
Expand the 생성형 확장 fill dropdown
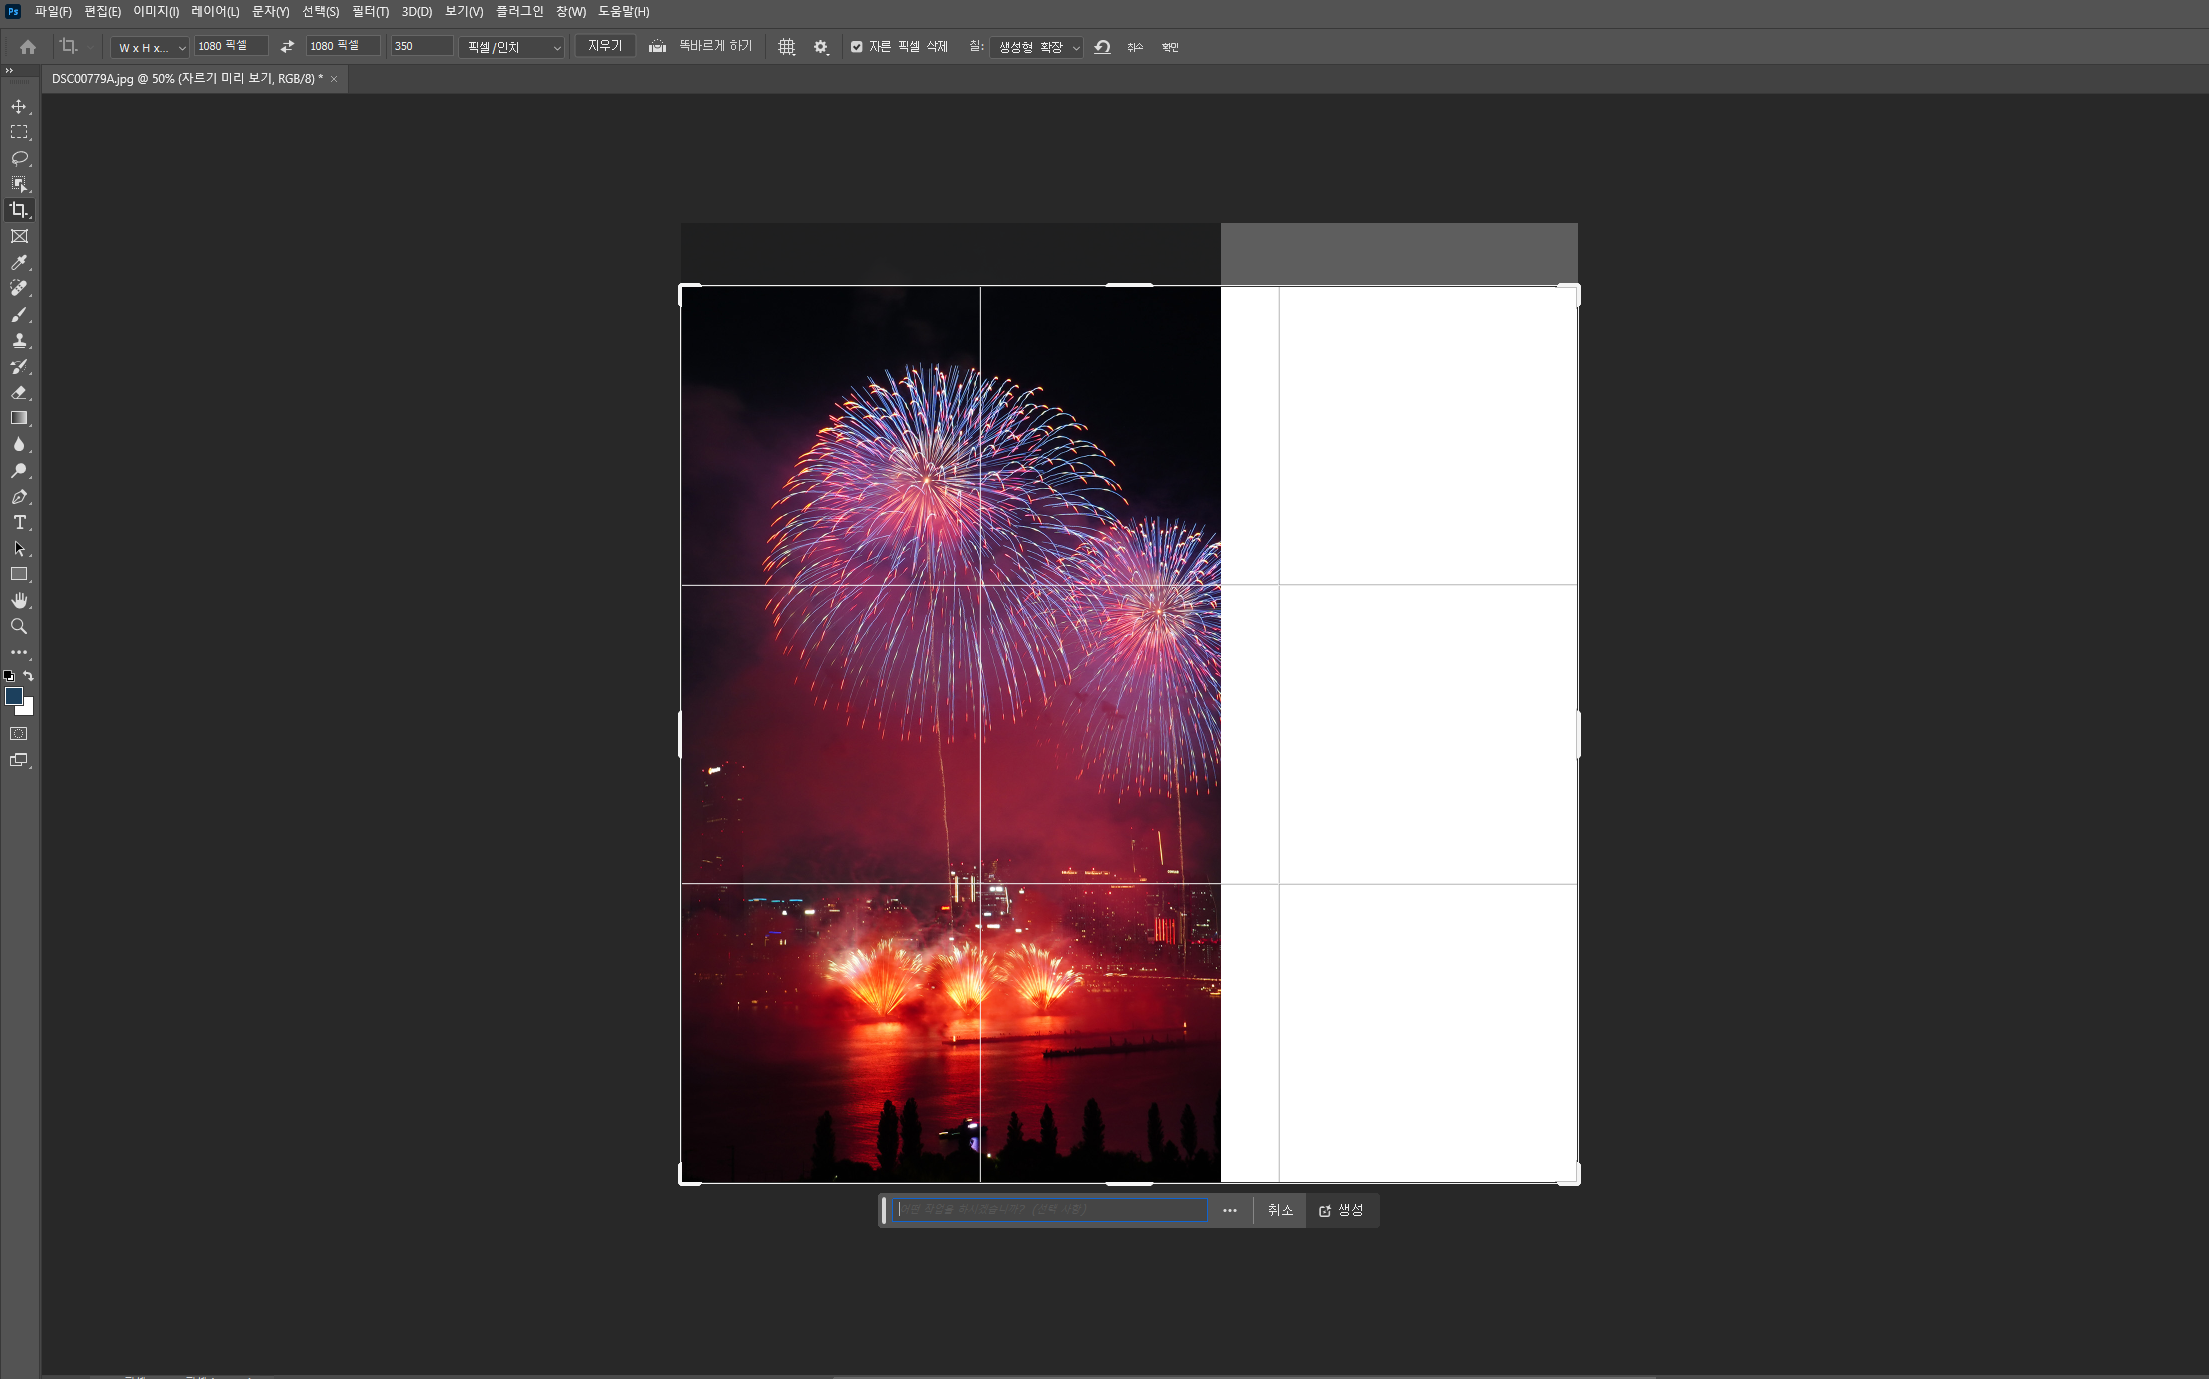tap(1037, 47)
